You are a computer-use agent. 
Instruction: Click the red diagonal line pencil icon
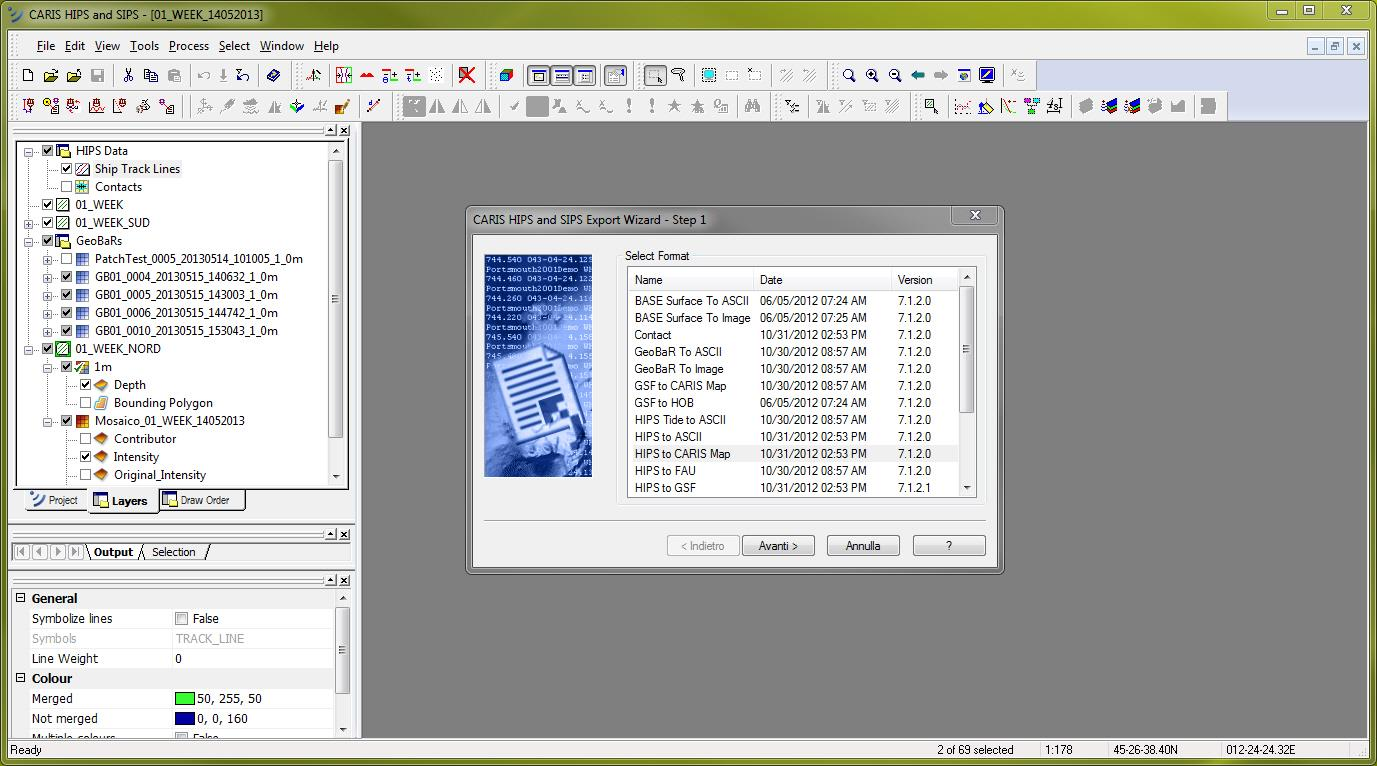(374, 106)
